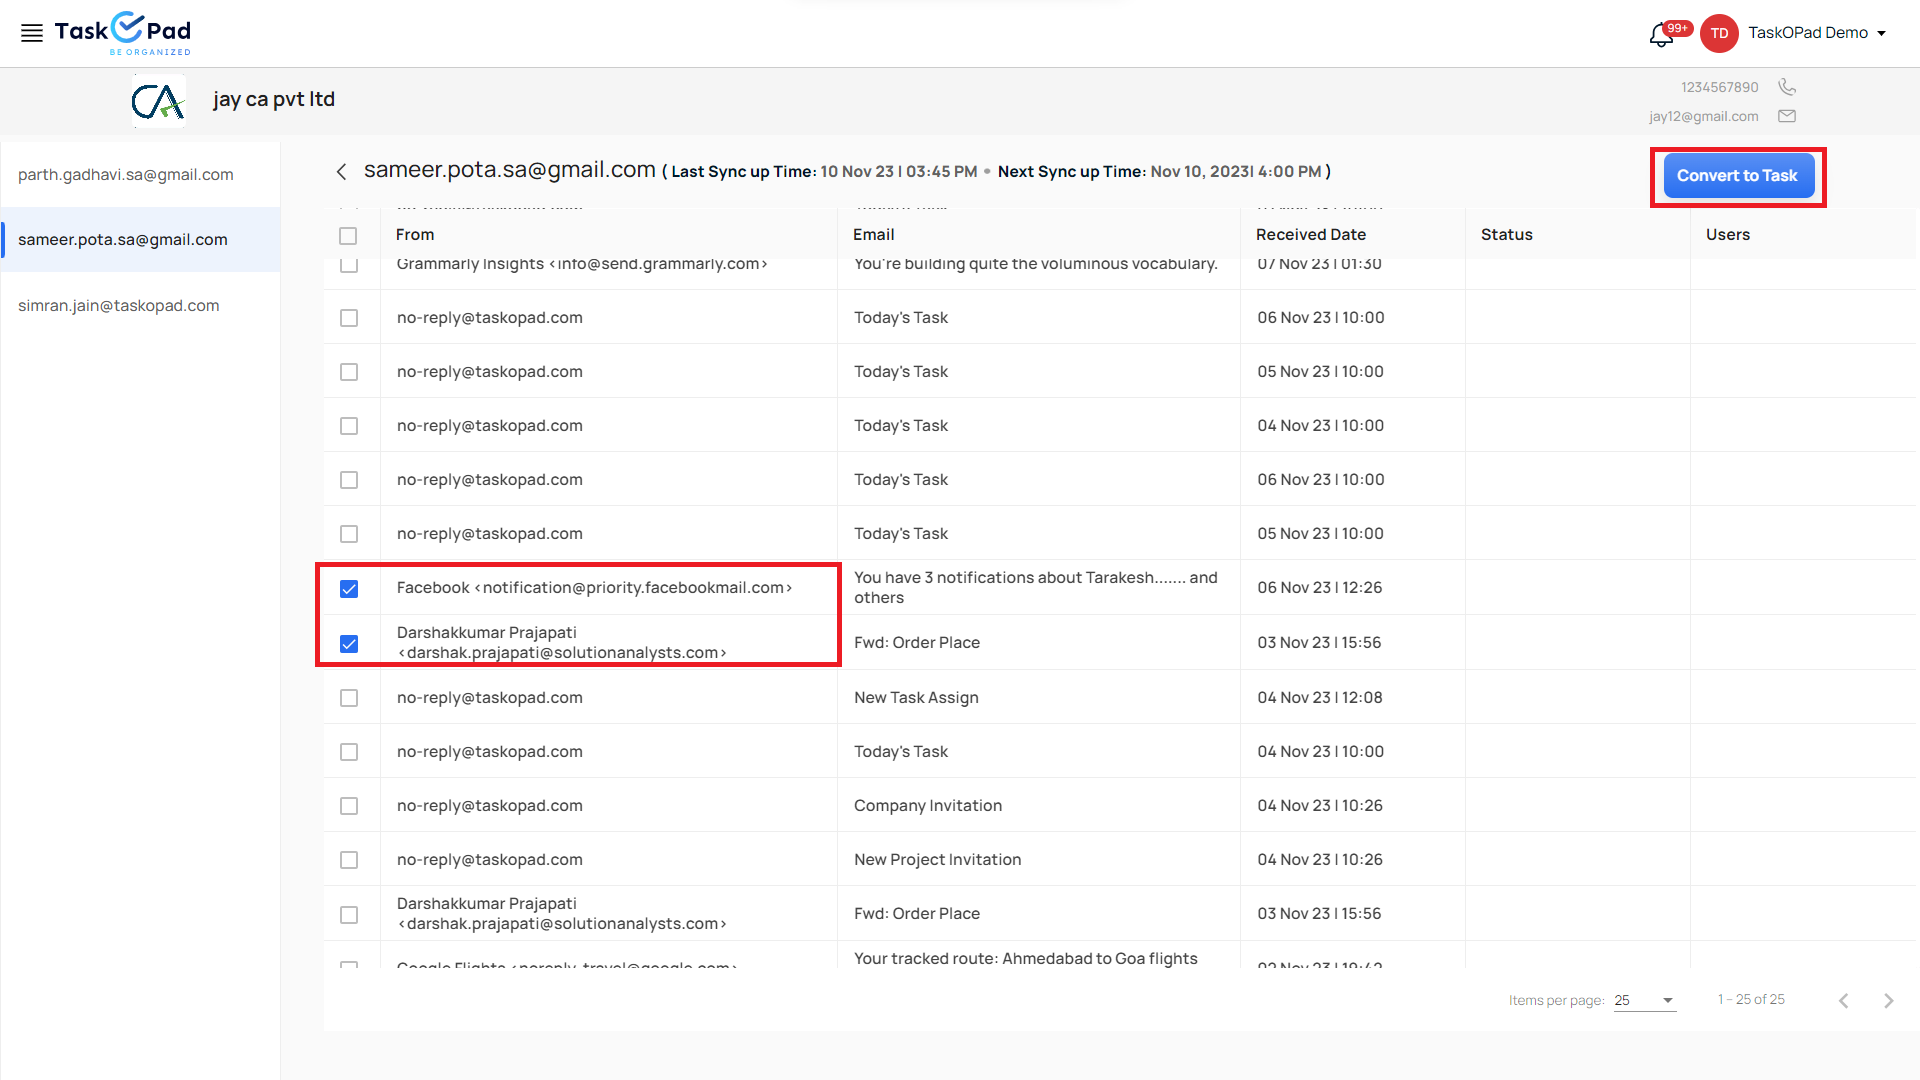This screenshot has height=1080, width=1920.
Task: Uncheck the Facebook notification email checkbox
Action: pyautogui.click(x=349, y=589)
